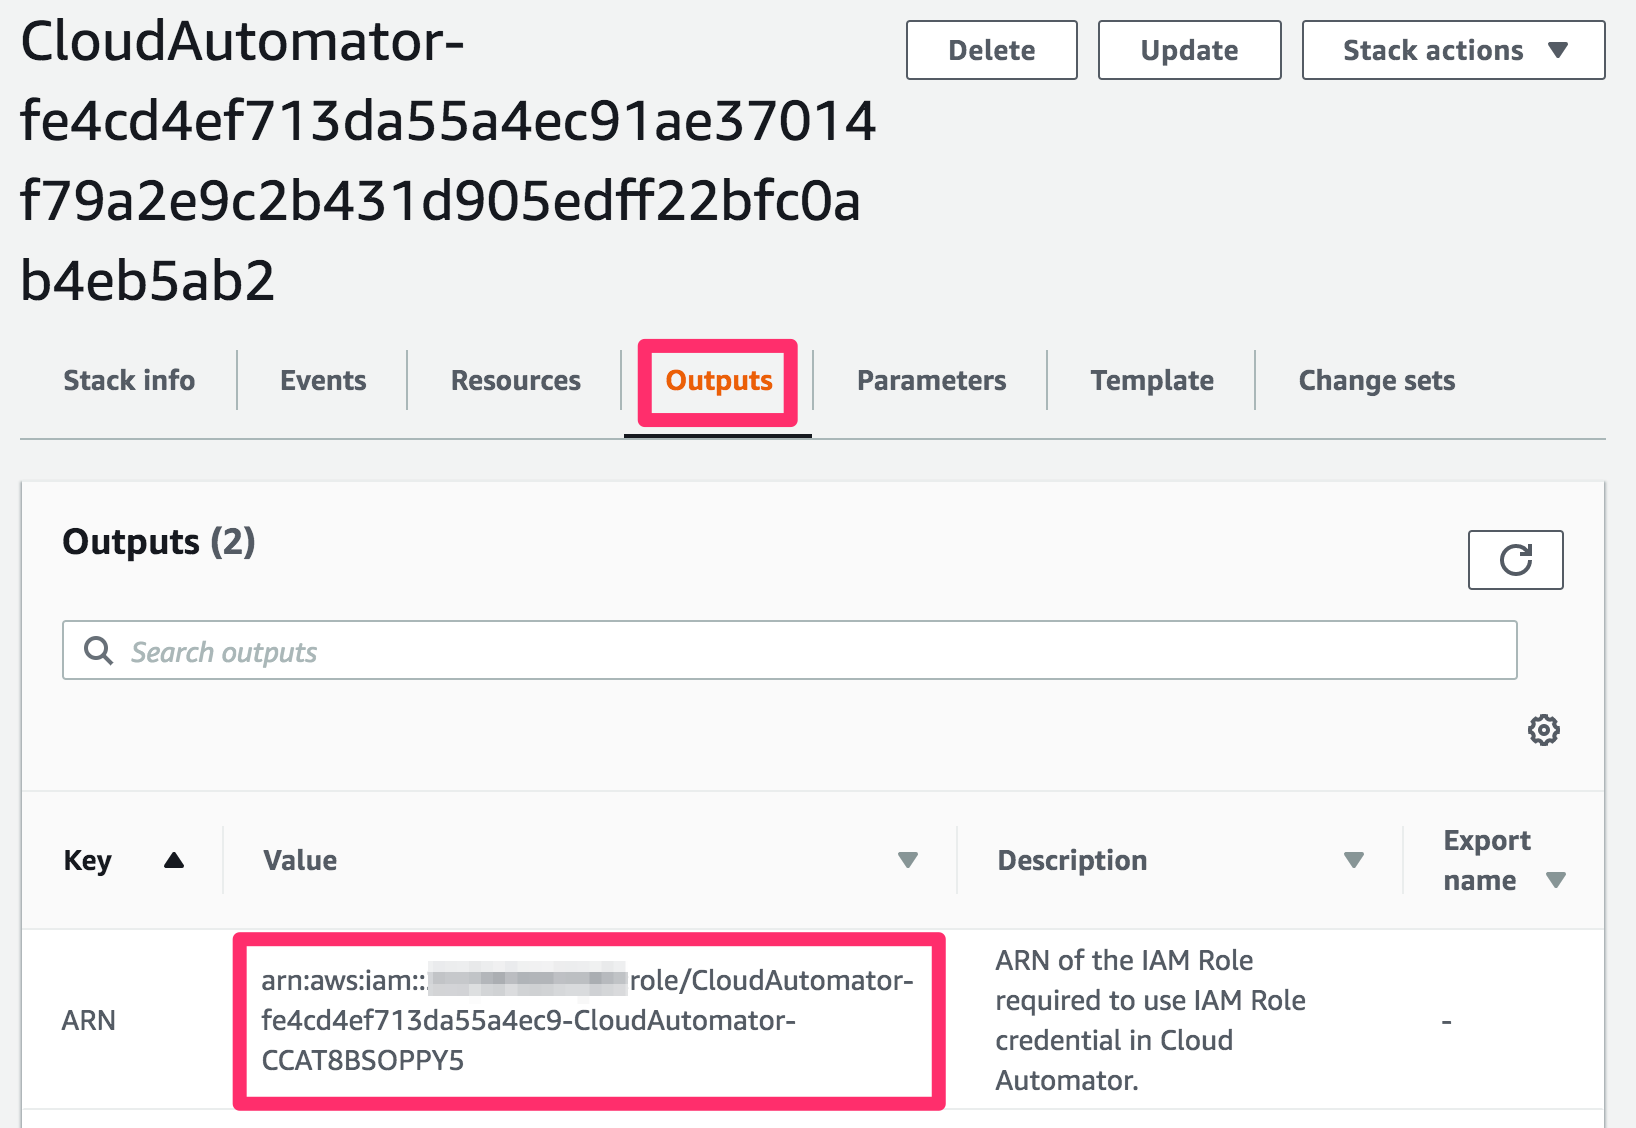Open the Events tab
Viewport: 1636px width, 1128px height.
point(323,380)
